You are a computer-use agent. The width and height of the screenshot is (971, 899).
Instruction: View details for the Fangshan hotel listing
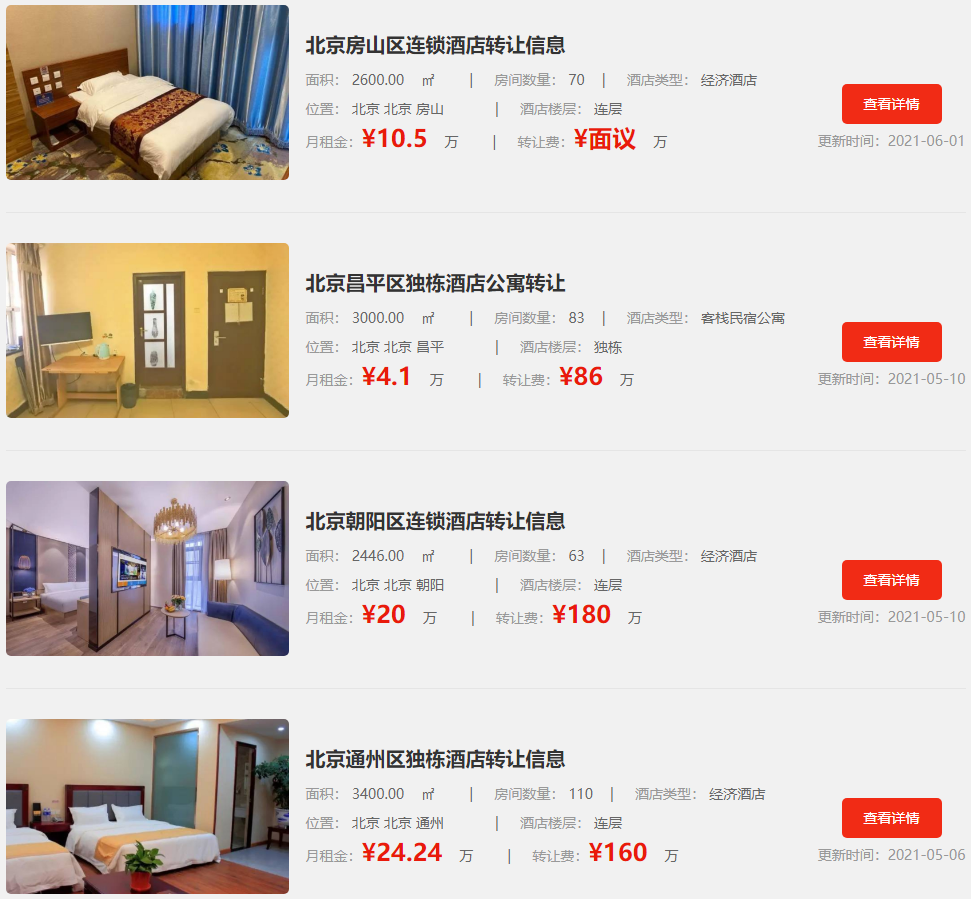(x=892, y=104)
